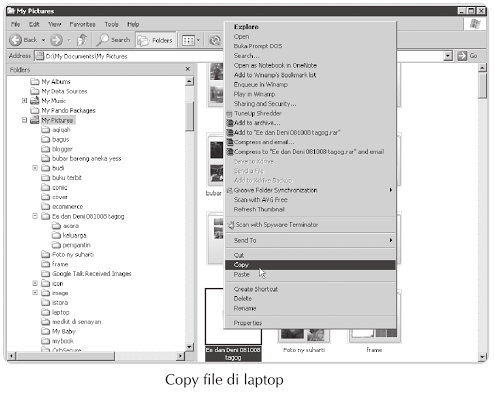Toggle the Folders pane button
The height and width of the screenshot is (394, 494).
(x=155, y=40)
